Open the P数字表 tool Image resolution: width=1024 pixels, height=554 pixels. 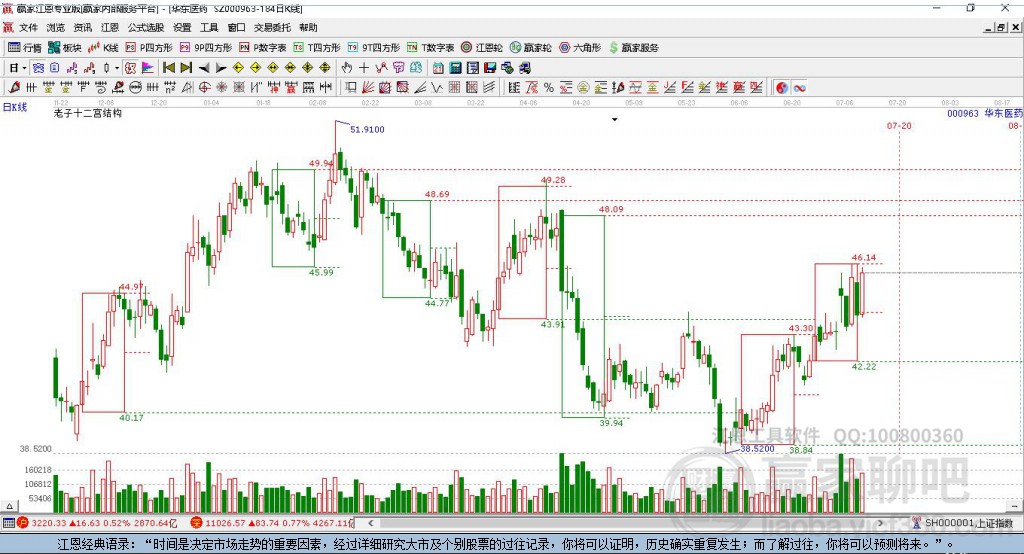point(263,48)
